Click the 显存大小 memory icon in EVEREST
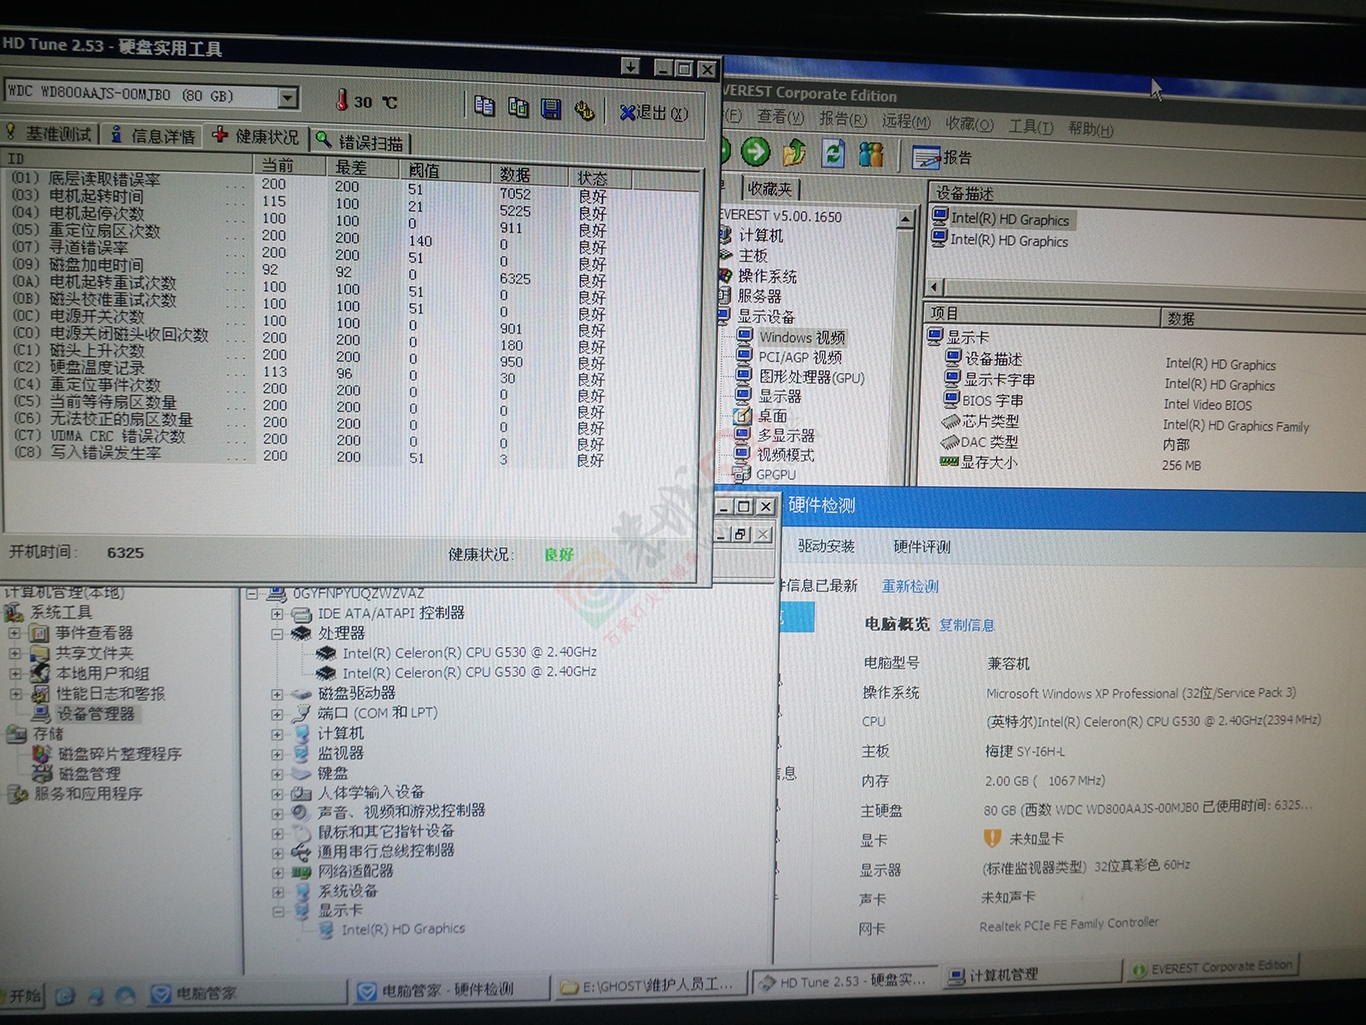 [949, 462]
